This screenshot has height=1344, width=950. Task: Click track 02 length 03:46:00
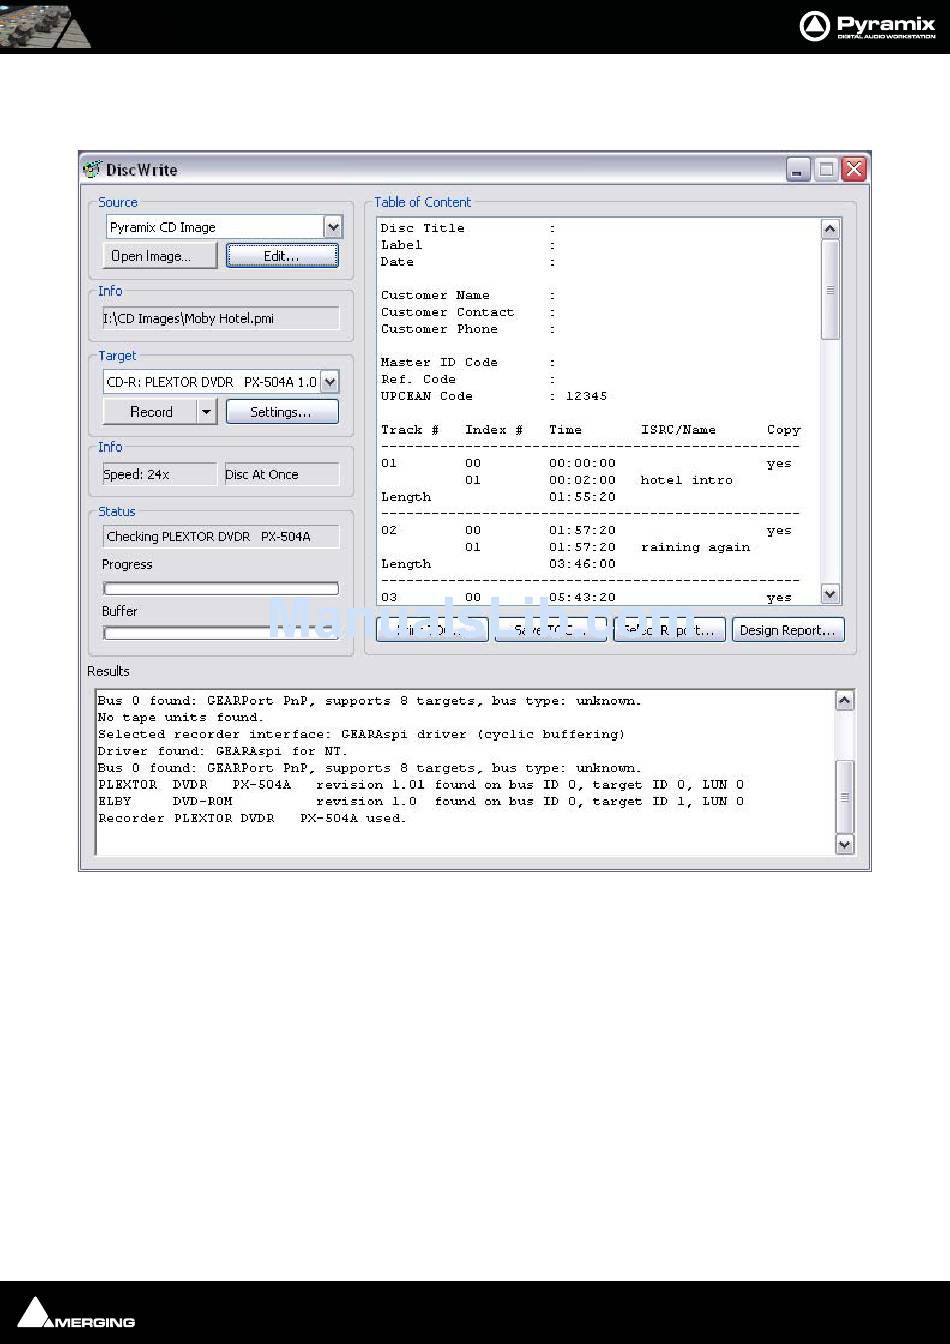point(582,564)
